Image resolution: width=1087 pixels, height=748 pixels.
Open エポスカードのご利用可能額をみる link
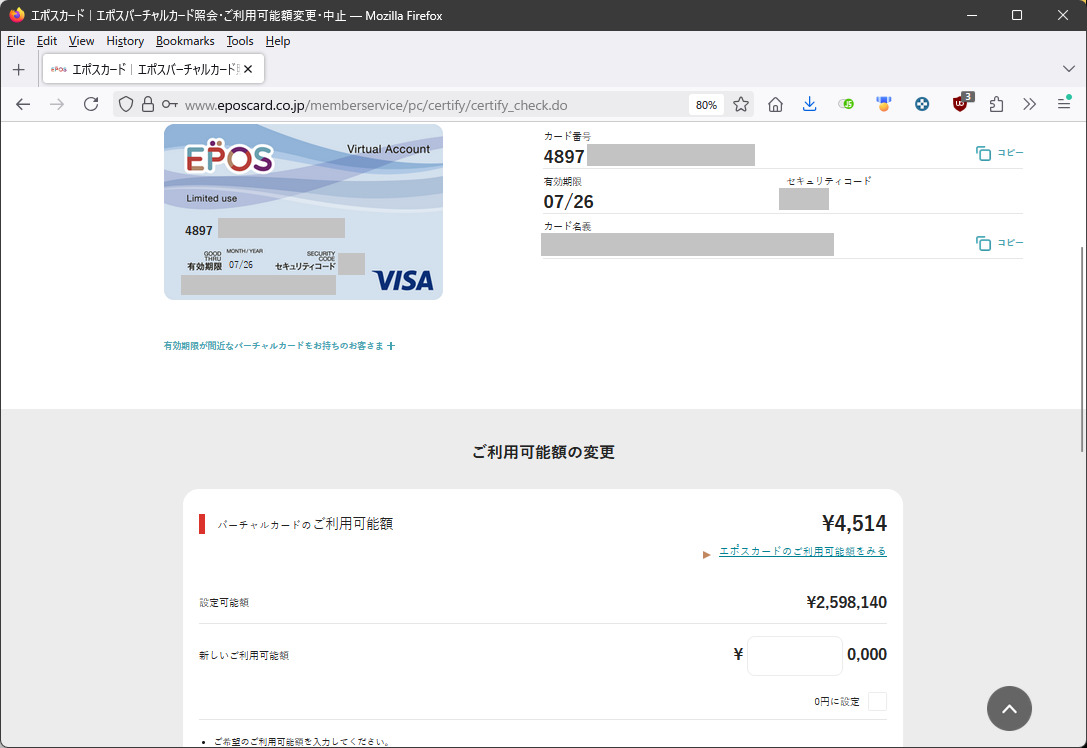coord(802,551)
